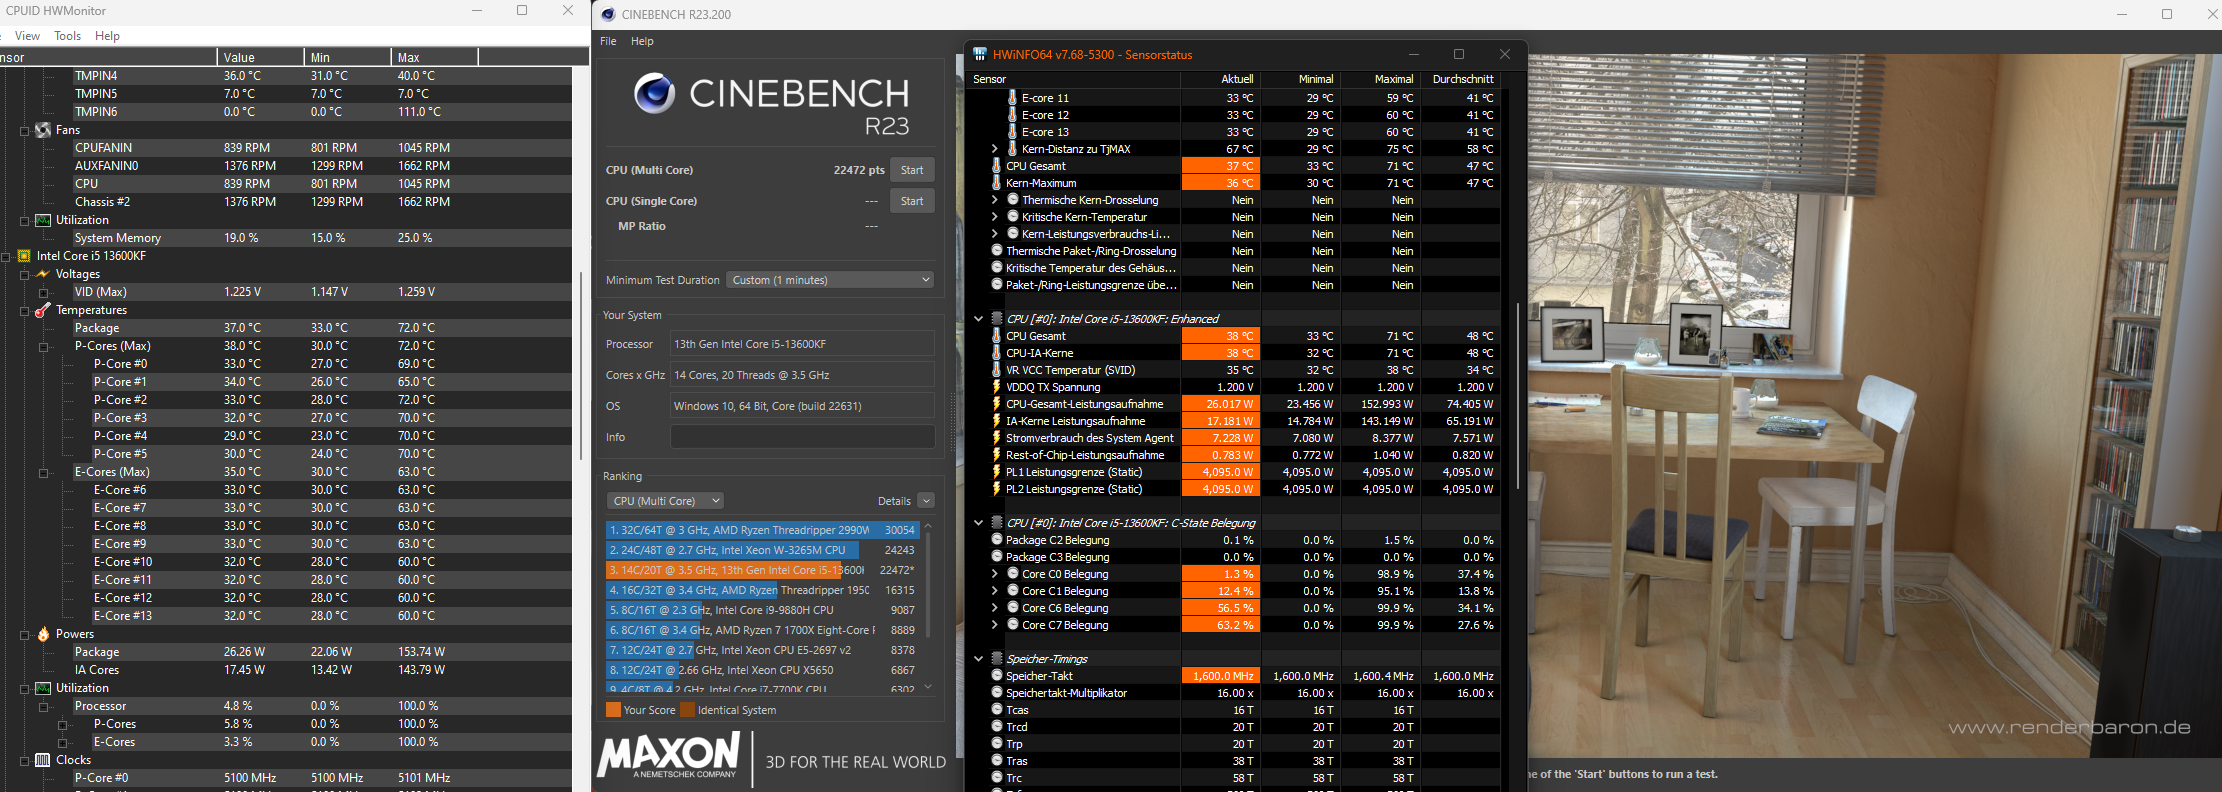Collapse the CPU Enhanced section in HWiNFO
Viewport: 2222px width, 792px height.
tap(978, 319)
